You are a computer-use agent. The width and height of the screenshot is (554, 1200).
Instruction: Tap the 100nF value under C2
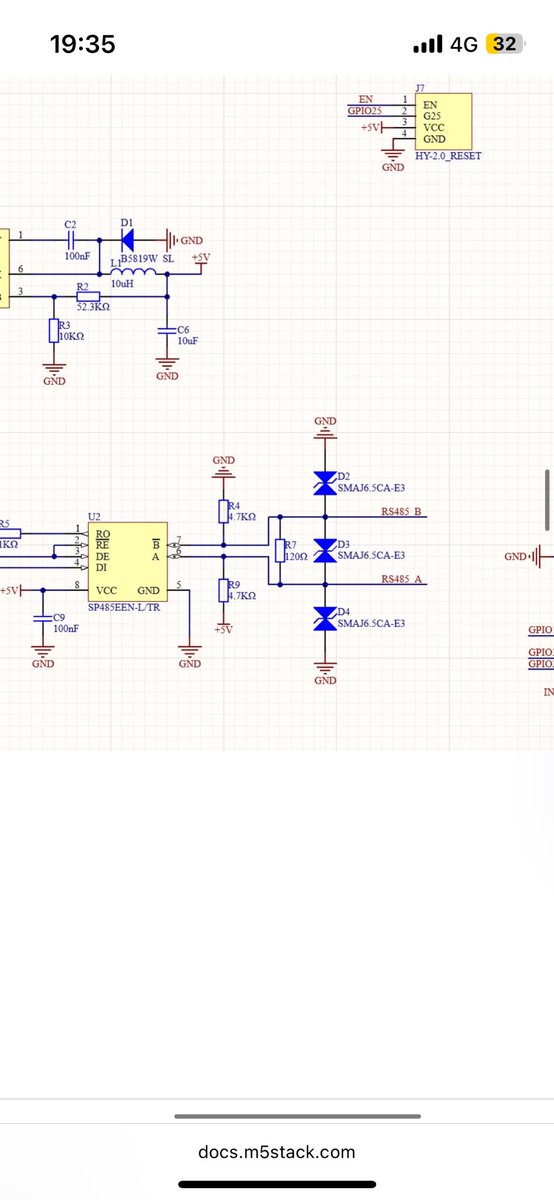tap(75, 257)
